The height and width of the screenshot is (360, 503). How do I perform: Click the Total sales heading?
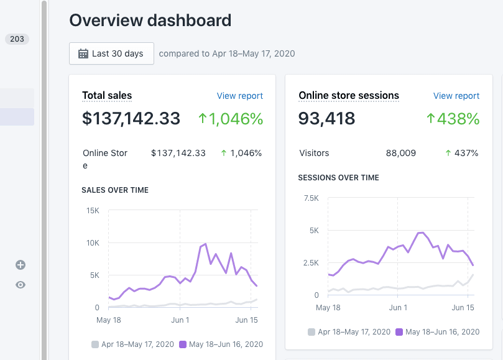(107, 95)
